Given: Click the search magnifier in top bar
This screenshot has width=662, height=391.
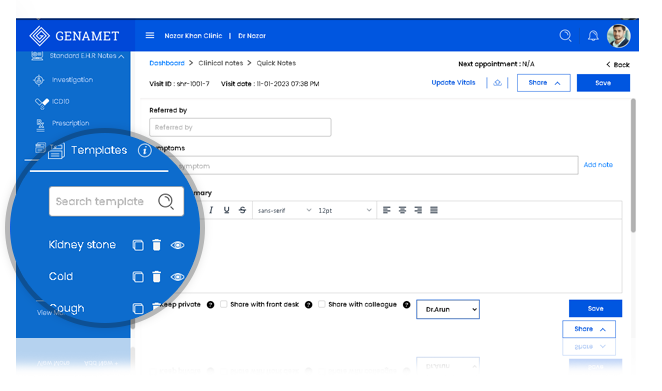Looking at the screenshot, I should coord(565,35).
